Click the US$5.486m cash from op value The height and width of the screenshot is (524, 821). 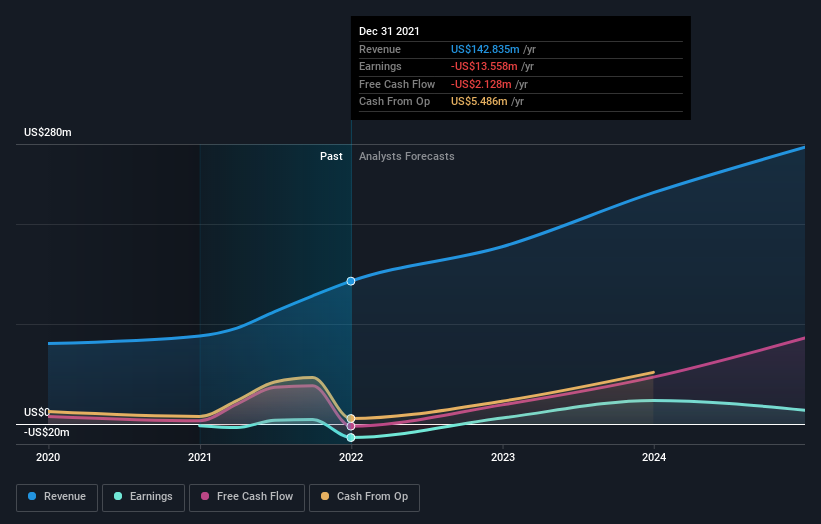479,102
